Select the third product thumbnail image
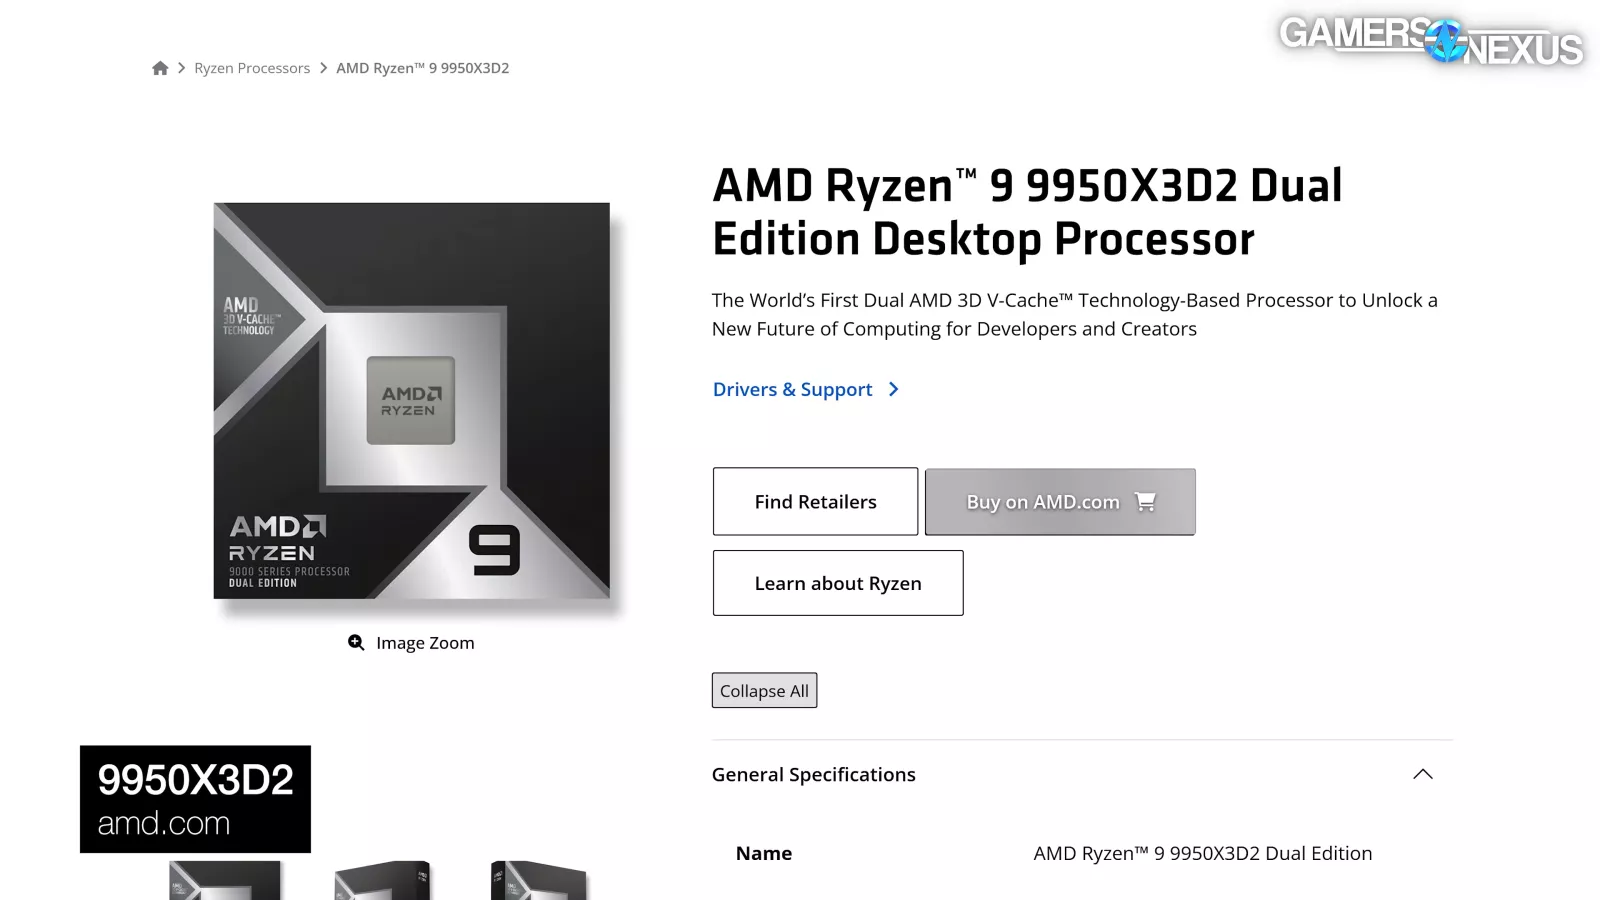This screenshot has width=1600, height=900. tap(538, 881)
